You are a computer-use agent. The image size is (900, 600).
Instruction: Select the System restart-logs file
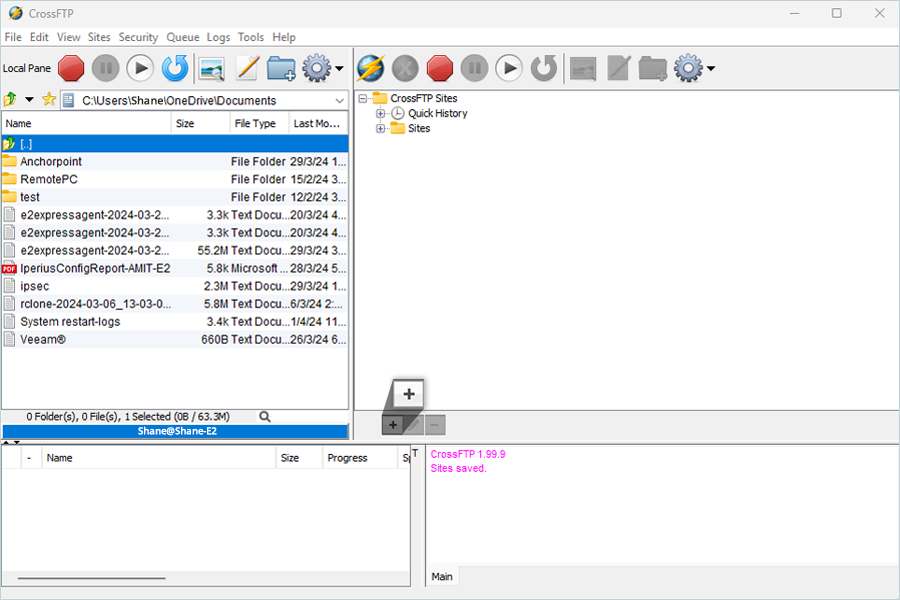(175, 322)
